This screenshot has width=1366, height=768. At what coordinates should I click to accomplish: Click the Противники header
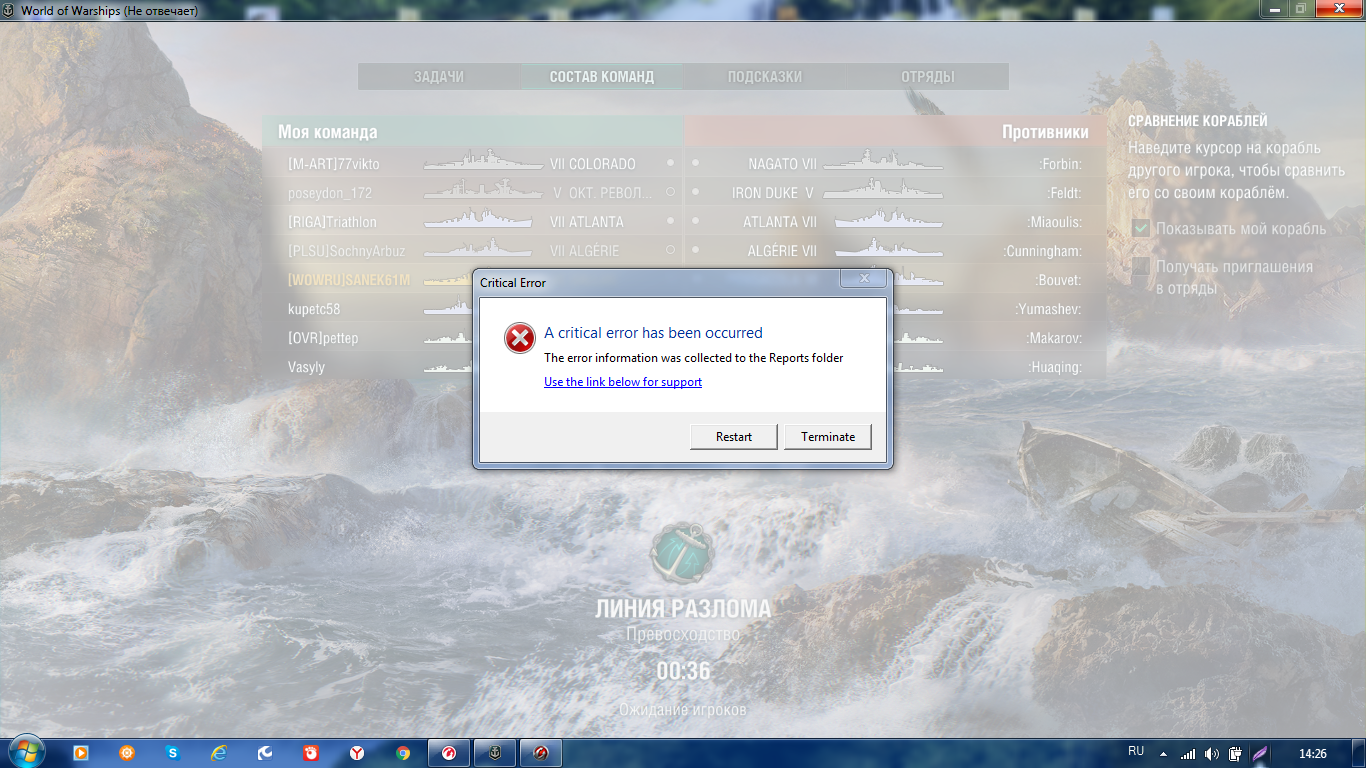pyautogui.click(x=1046, y=132)
